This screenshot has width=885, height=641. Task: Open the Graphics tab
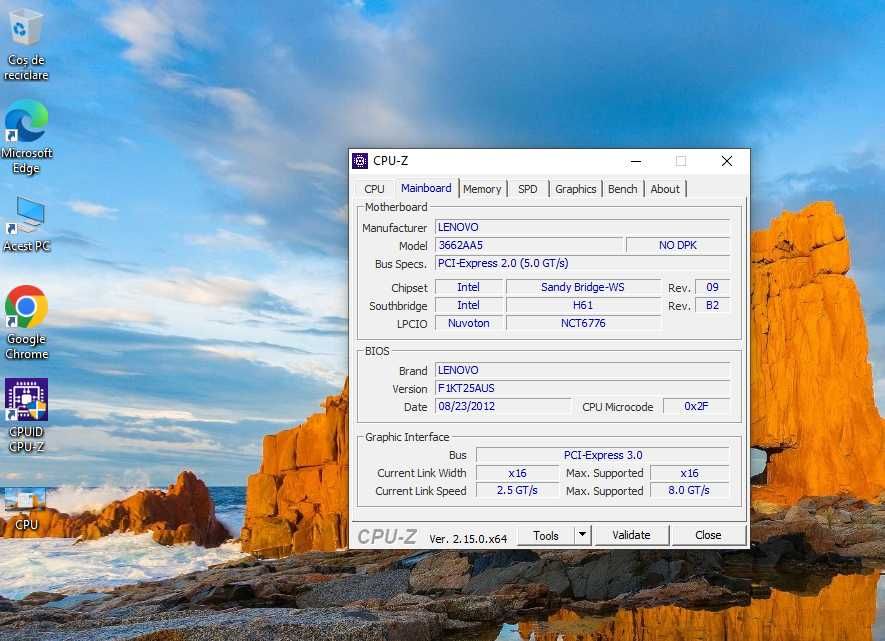pyautogui.click(x=575, y=189)
